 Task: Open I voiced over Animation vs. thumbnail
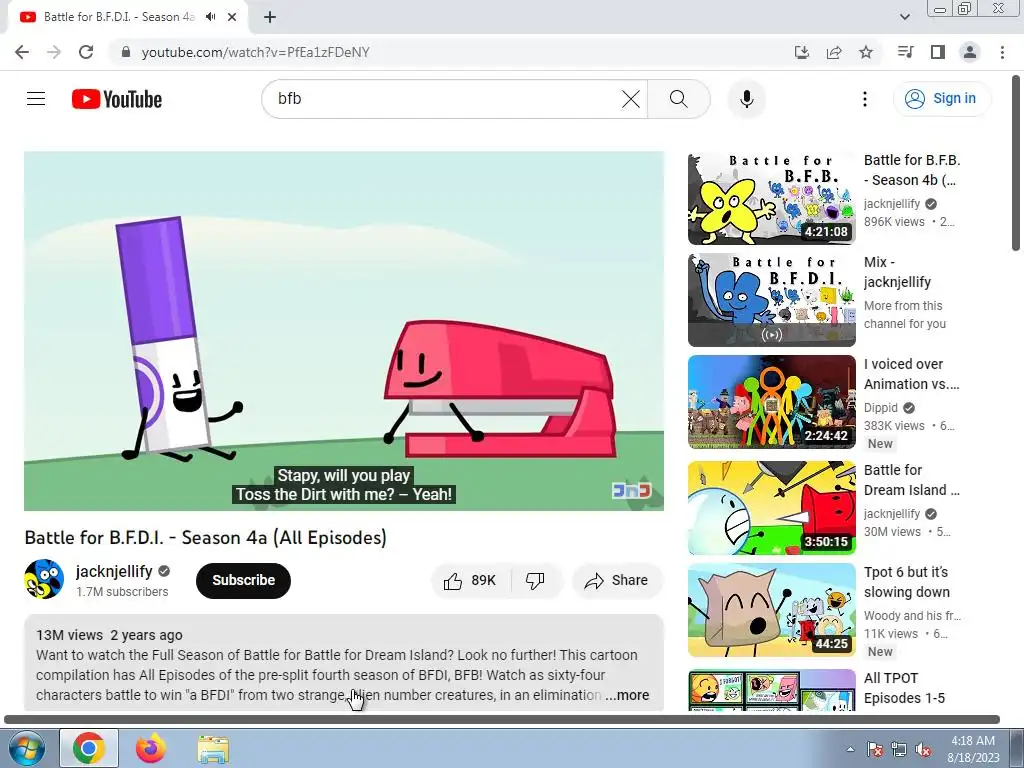771,402
